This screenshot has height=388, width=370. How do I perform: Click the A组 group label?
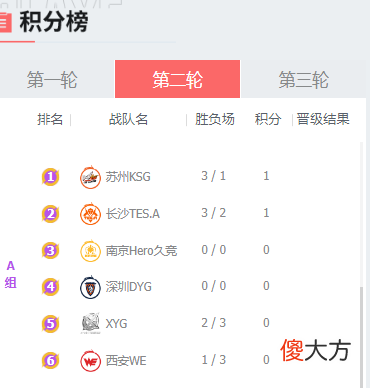pos(11,274)
